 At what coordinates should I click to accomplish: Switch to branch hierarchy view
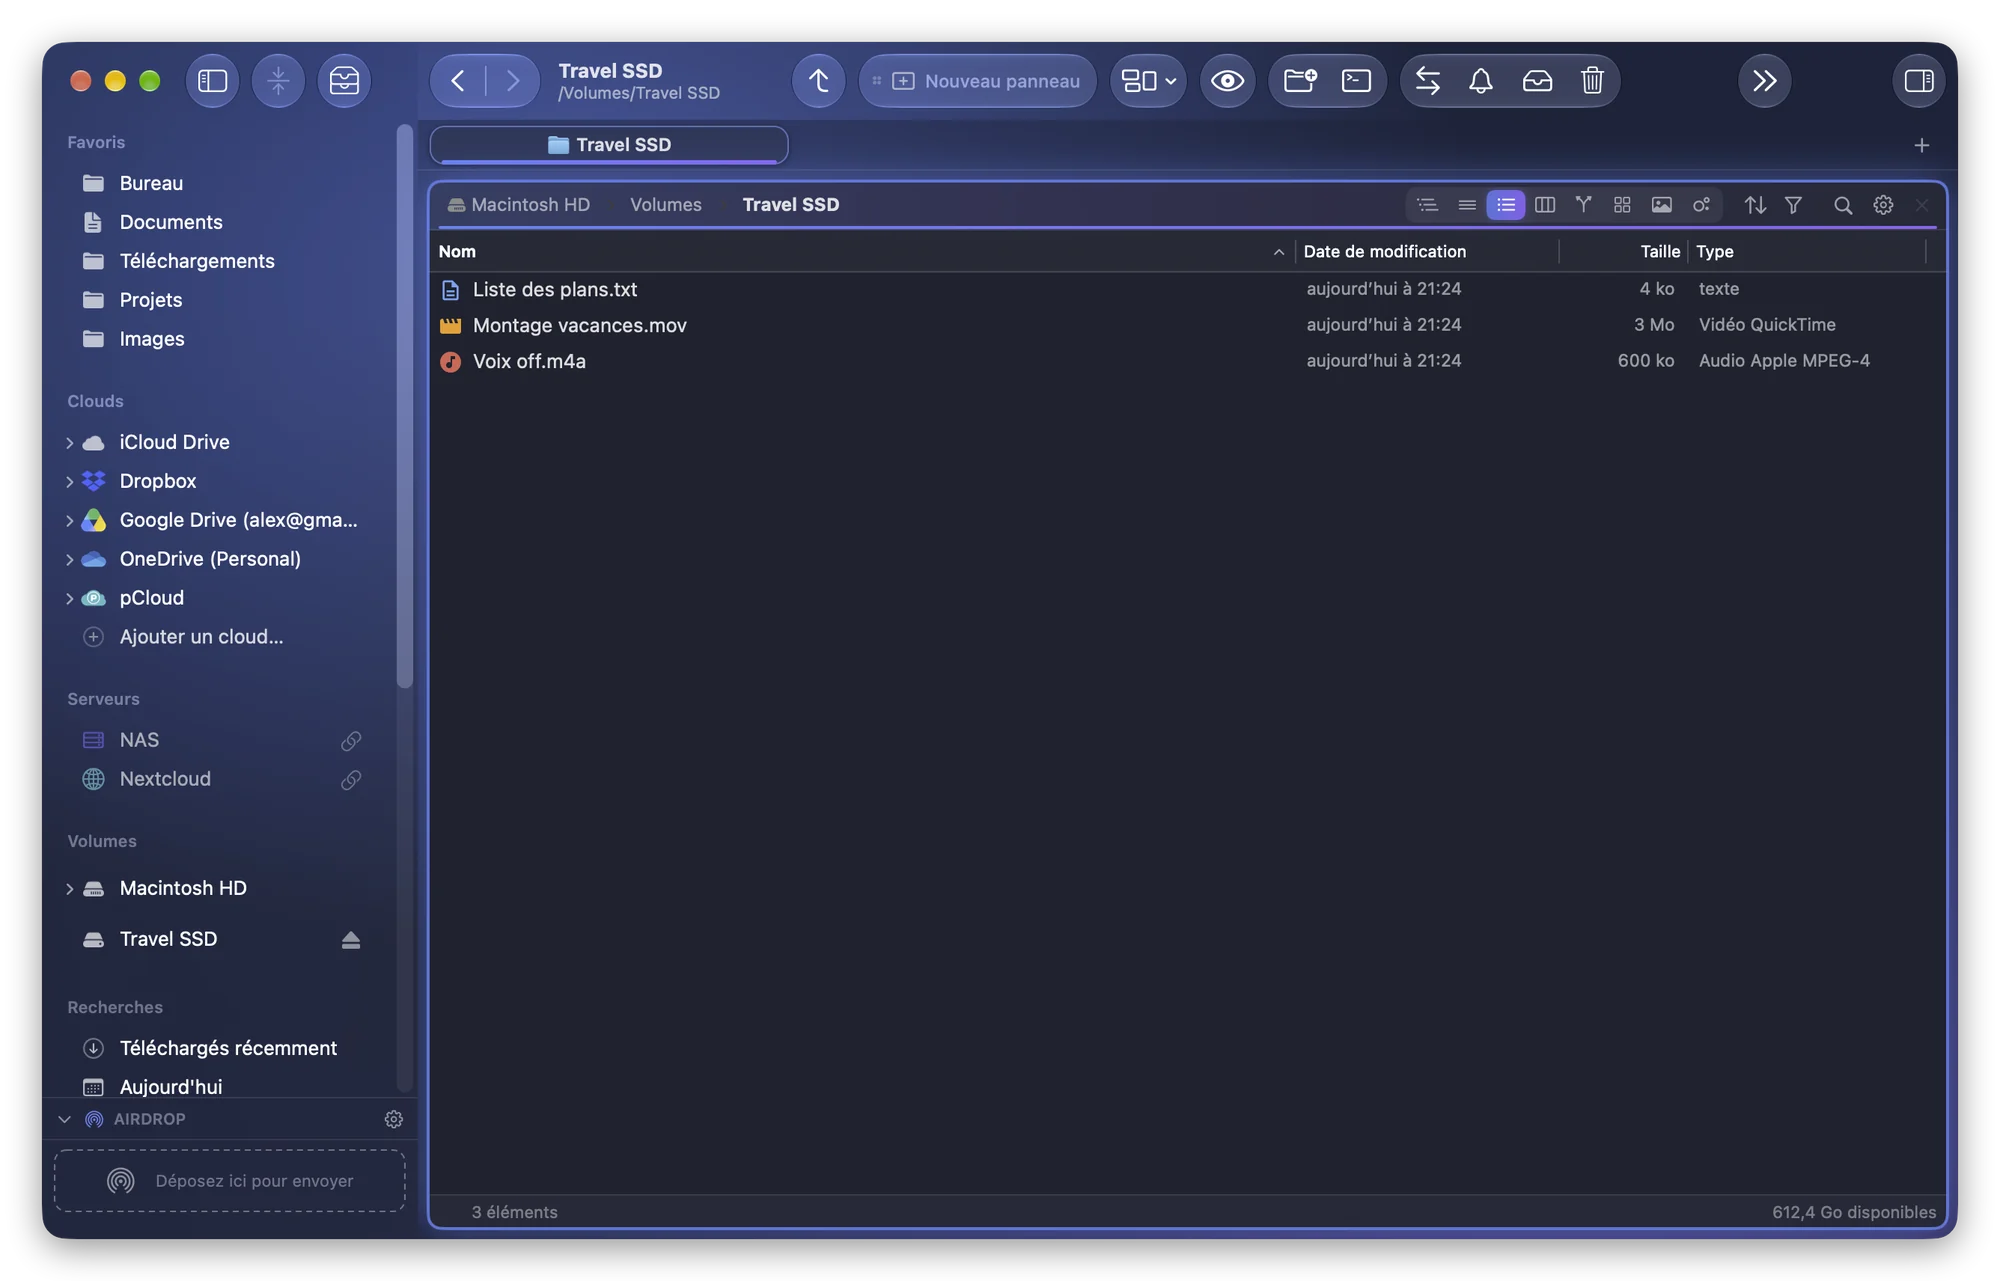1583,205
